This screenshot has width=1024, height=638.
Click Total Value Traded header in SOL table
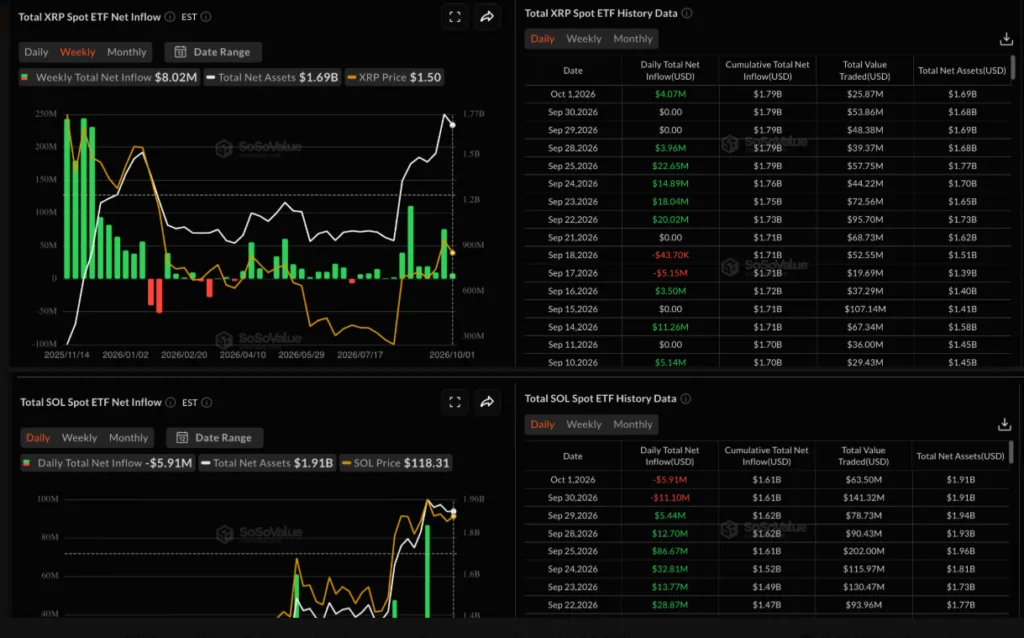pyautogui.click(x=863, y=456)
